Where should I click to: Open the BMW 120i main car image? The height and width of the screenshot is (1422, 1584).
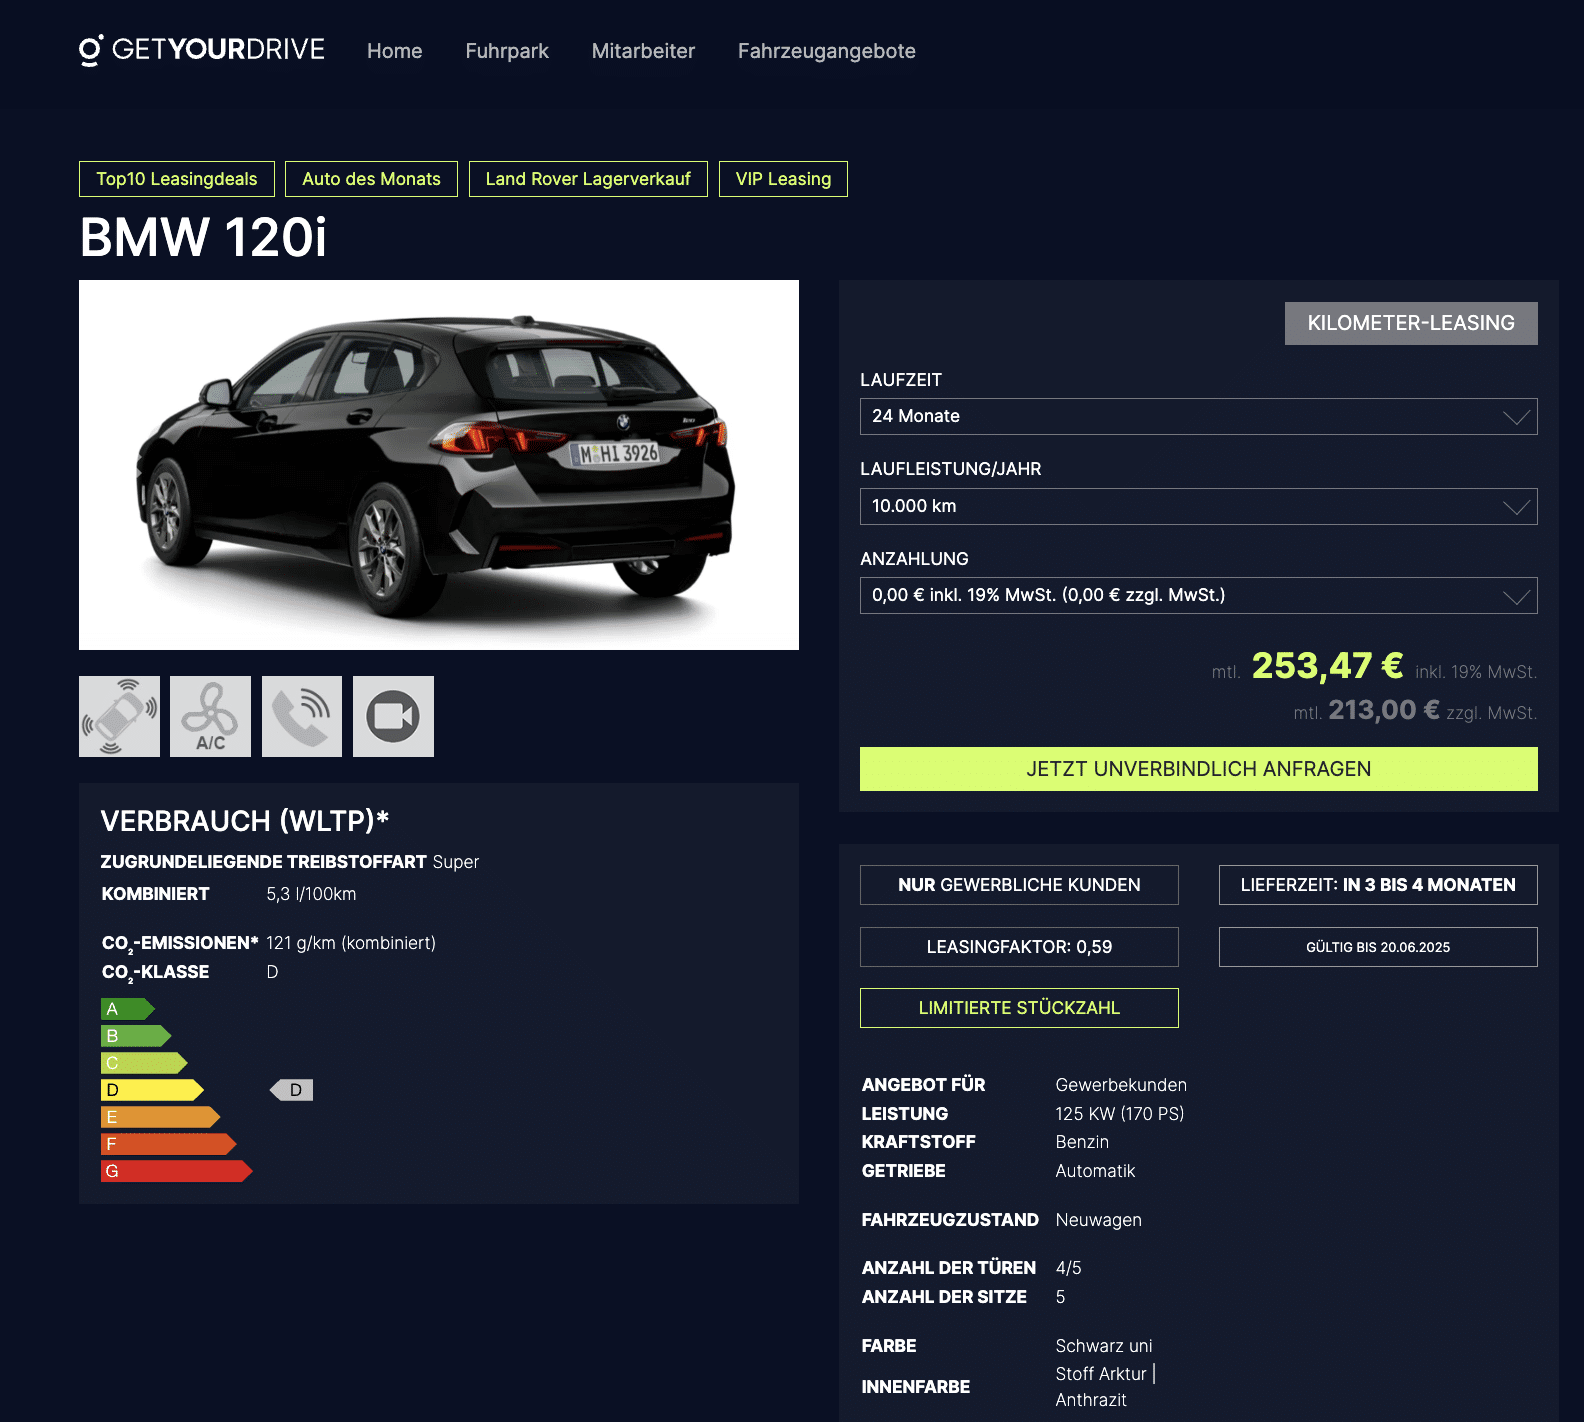pyautogui.click(x=439, y=465)
